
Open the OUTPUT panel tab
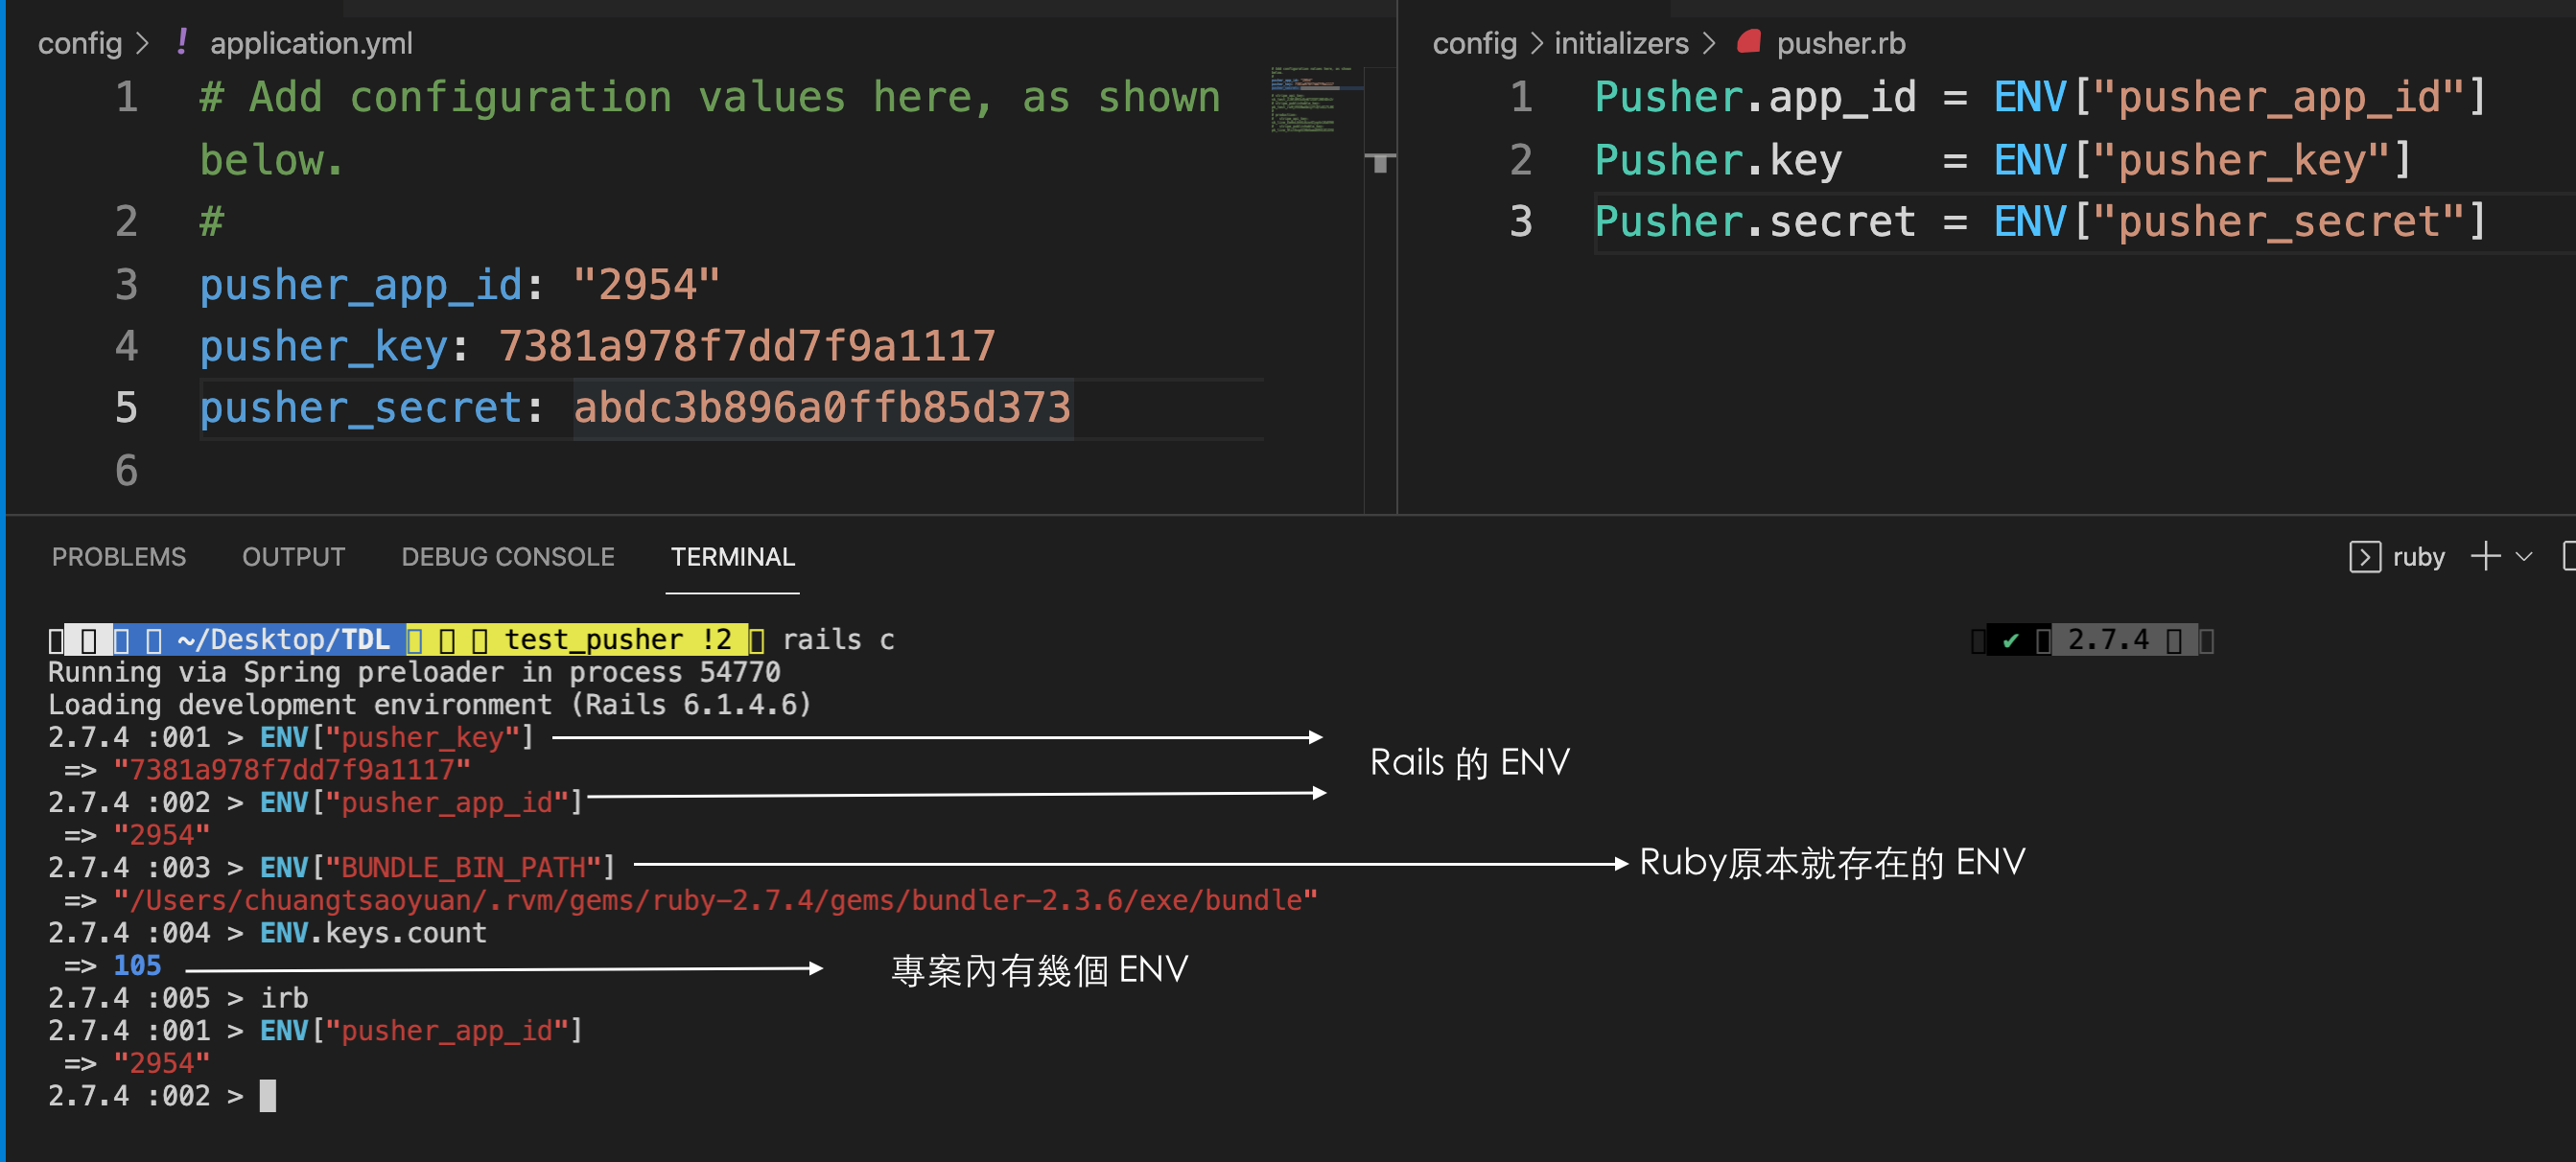(x=293, y=557)
